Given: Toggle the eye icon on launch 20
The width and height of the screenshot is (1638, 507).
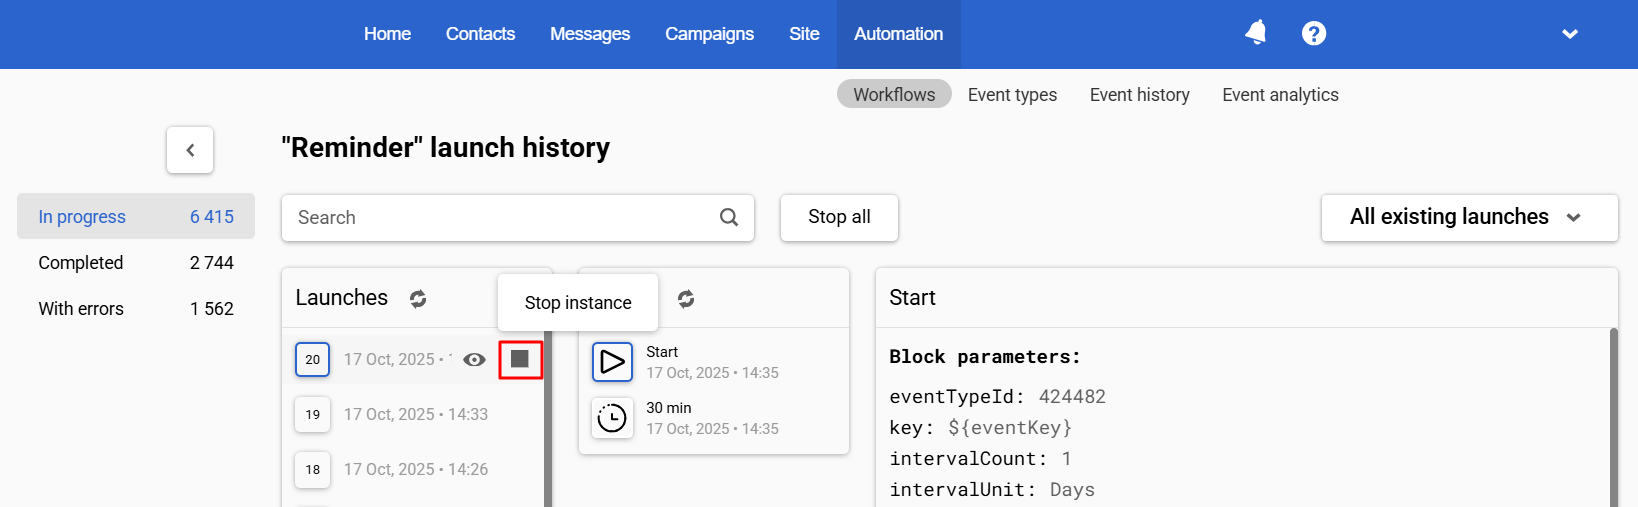Looking at the screenshot, I should (475, 359).
